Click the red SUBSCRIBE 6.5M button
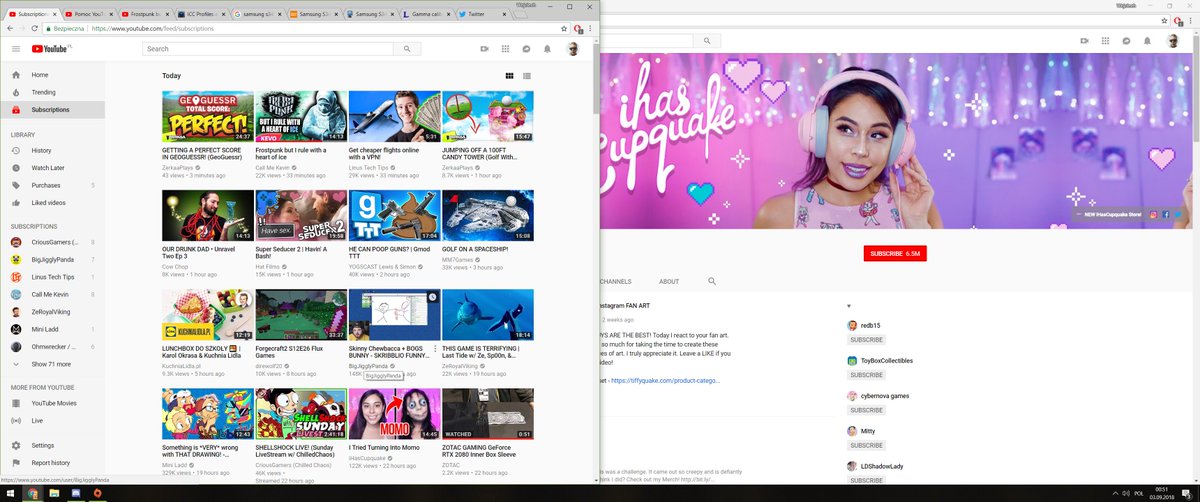This screenshot has height=502, width=1200. pos(895,254)
